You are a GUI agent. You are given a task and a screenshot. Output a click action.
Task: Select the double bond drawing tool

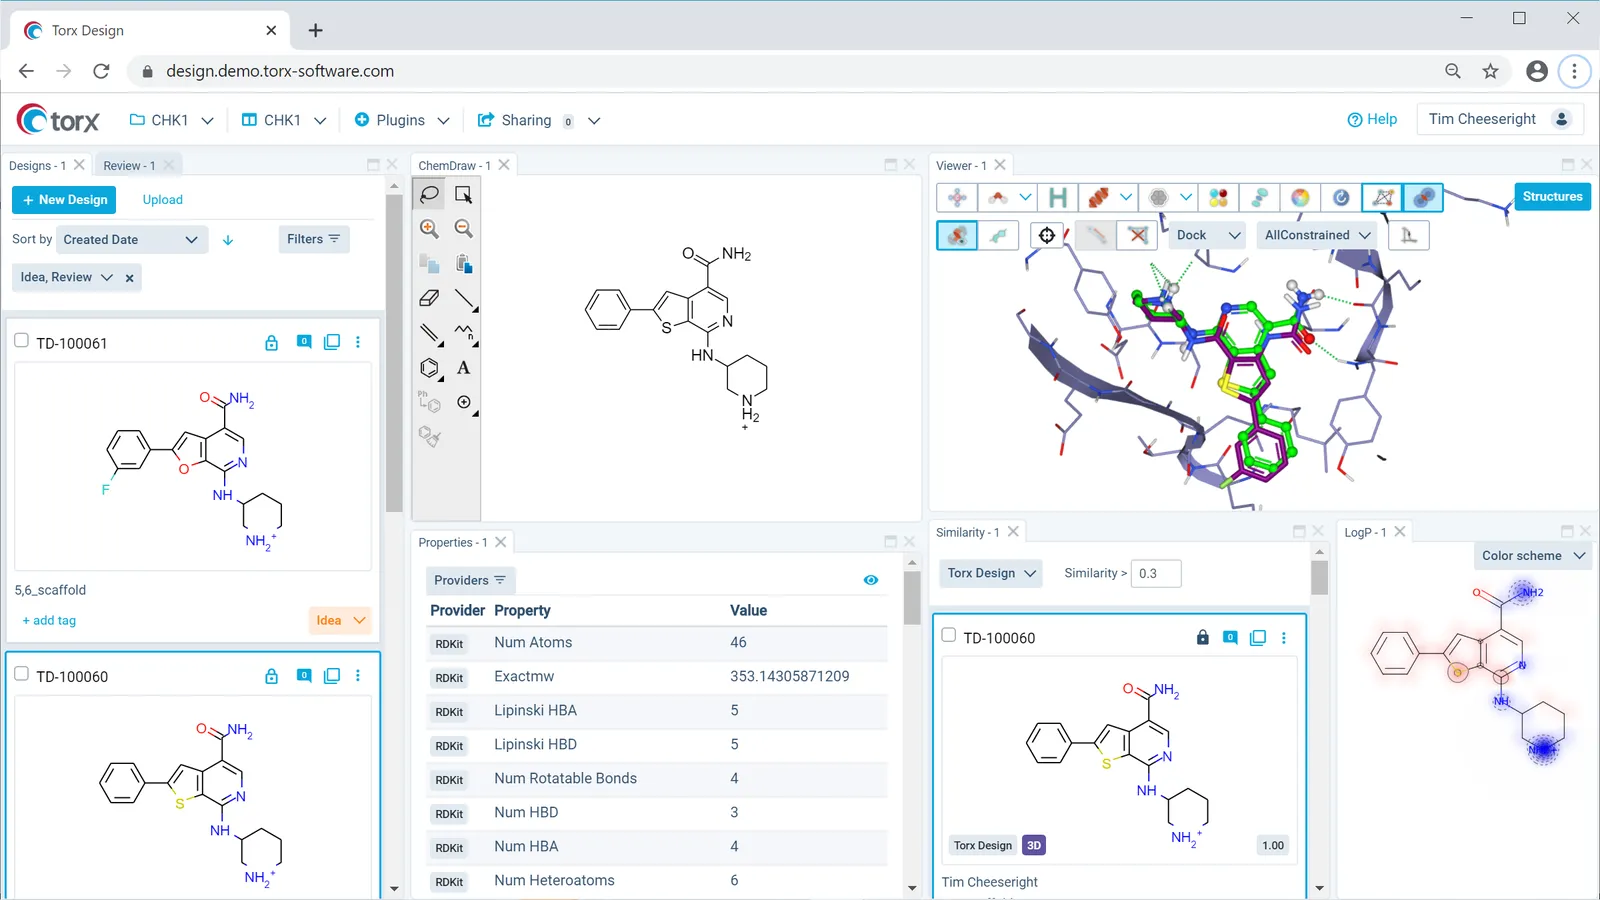(430, 333)
